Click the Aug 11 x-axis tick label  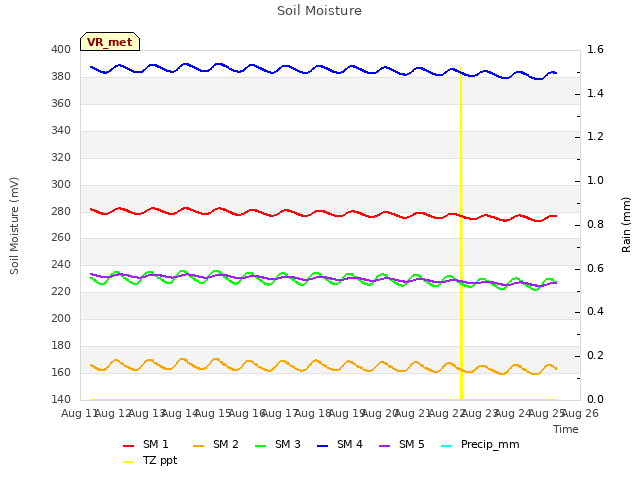pyautogui.click(x=80, y=413)
